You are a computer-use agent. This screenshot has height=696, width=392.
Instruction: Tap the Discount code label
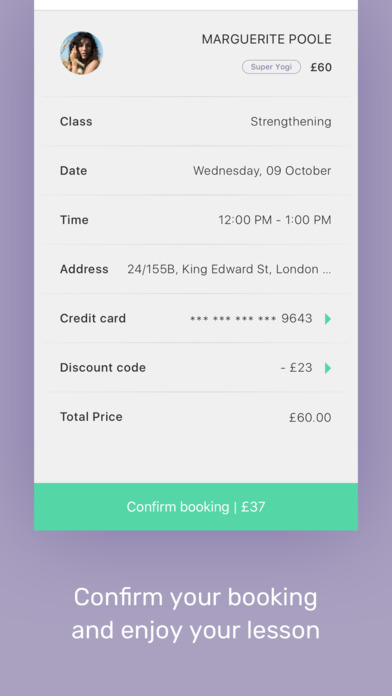click(103, 368)
